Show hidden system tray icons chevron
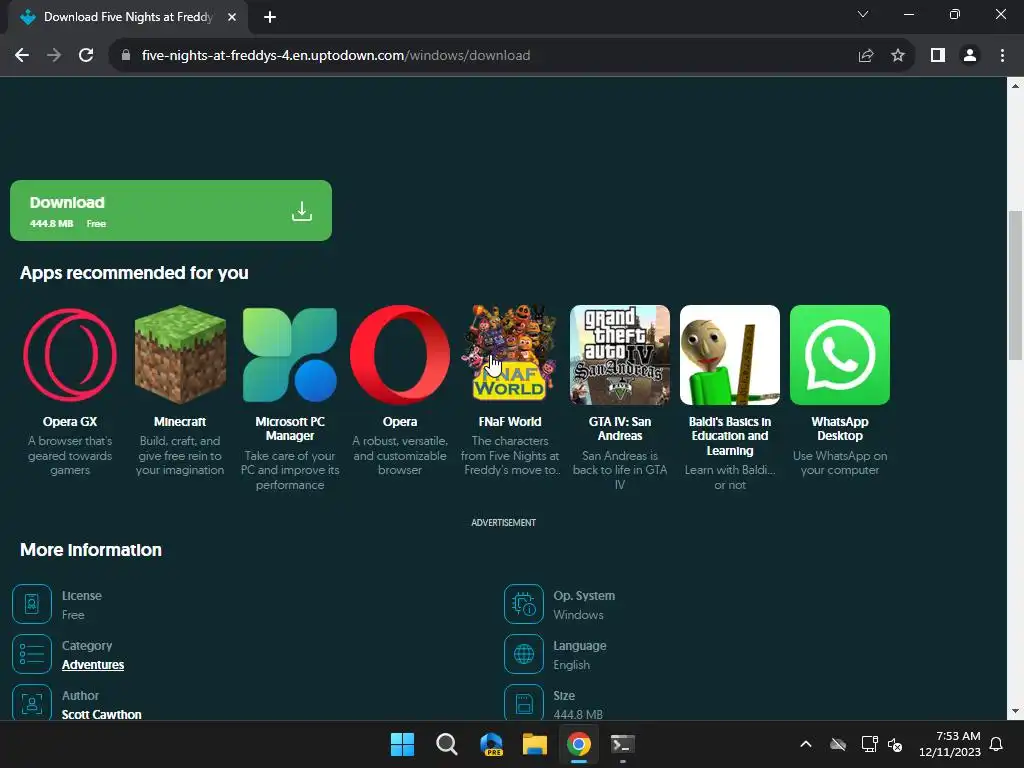 click(806, 744)
